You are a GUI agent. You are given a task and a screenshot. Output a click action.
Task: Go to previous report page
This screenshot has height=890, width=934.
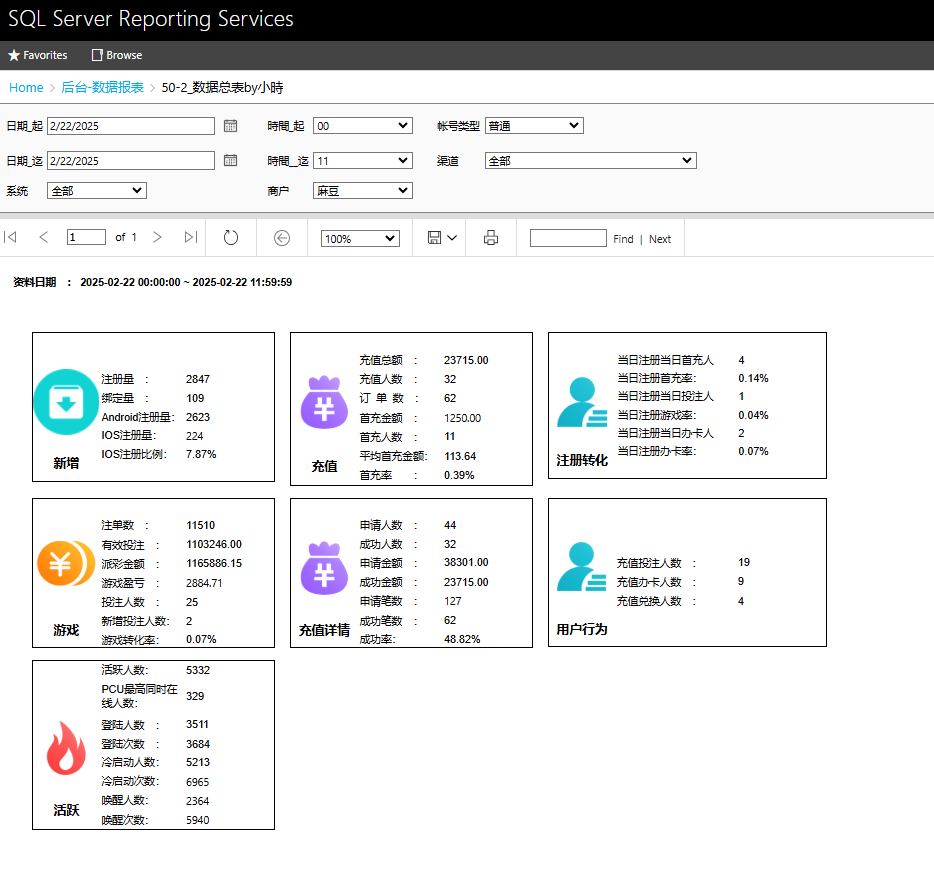pyautogui.click(x=43, y=237)
